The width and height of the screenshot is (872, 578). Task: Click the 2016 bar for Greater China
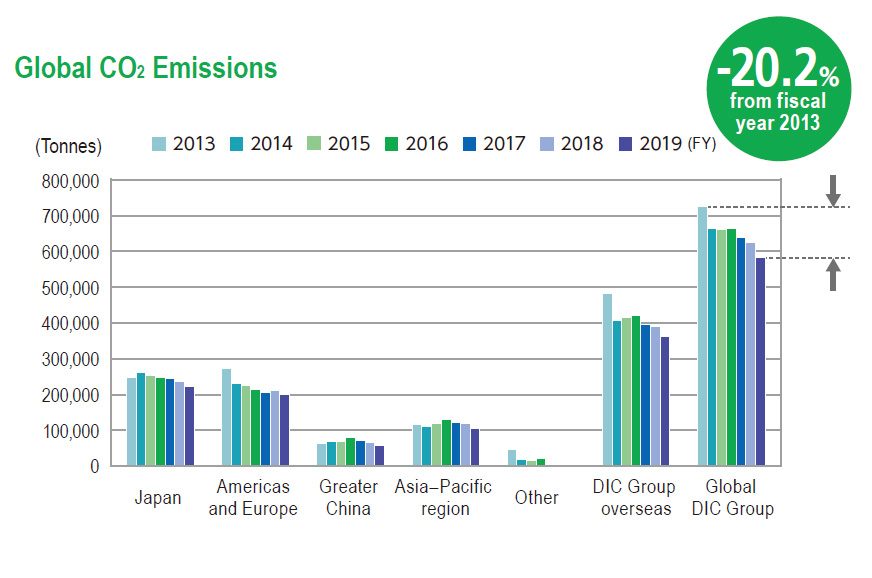pyautogui.click(x=350, y=452)
